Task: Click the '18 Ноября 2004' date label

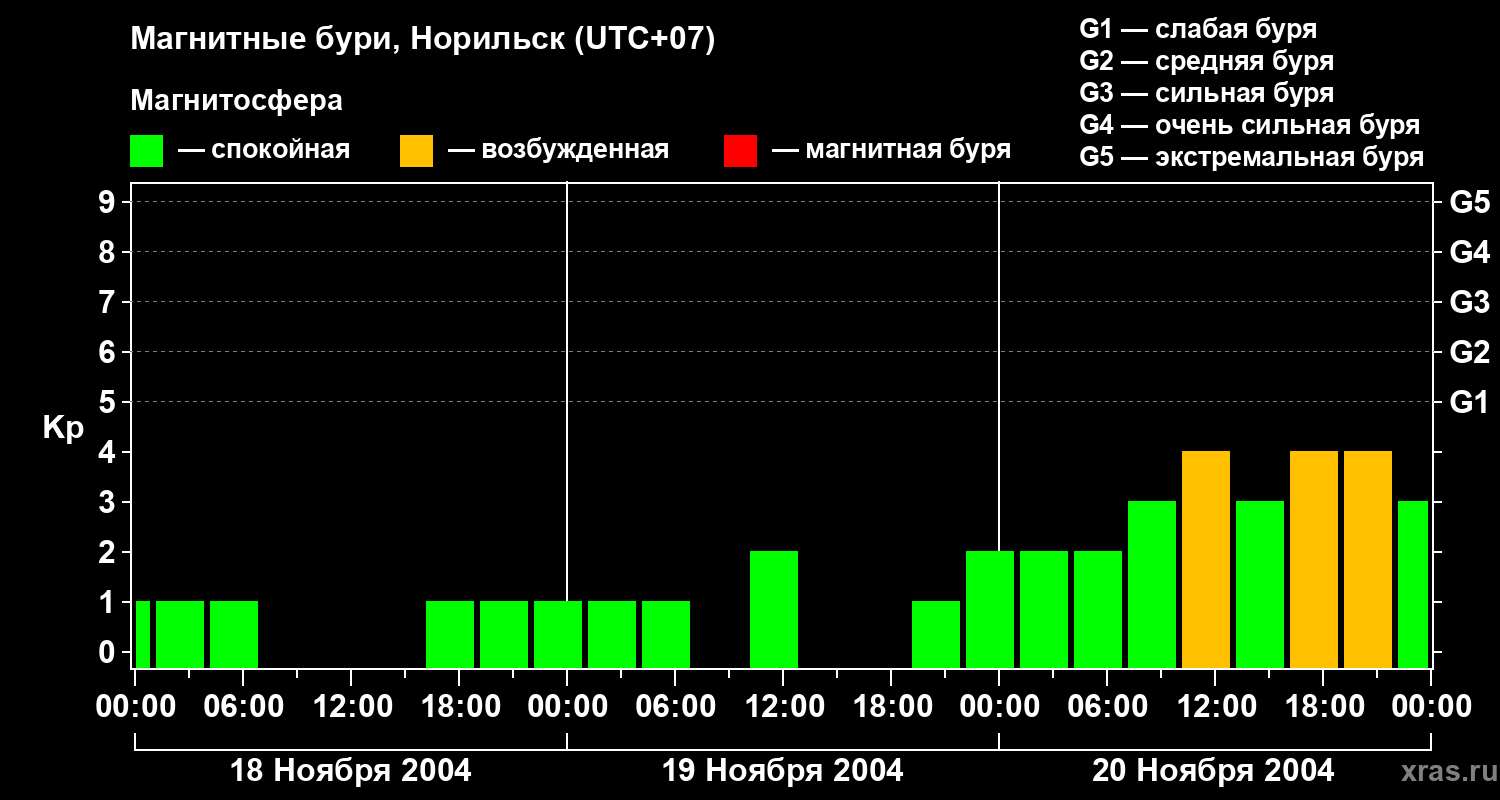Action: point(351,771)
